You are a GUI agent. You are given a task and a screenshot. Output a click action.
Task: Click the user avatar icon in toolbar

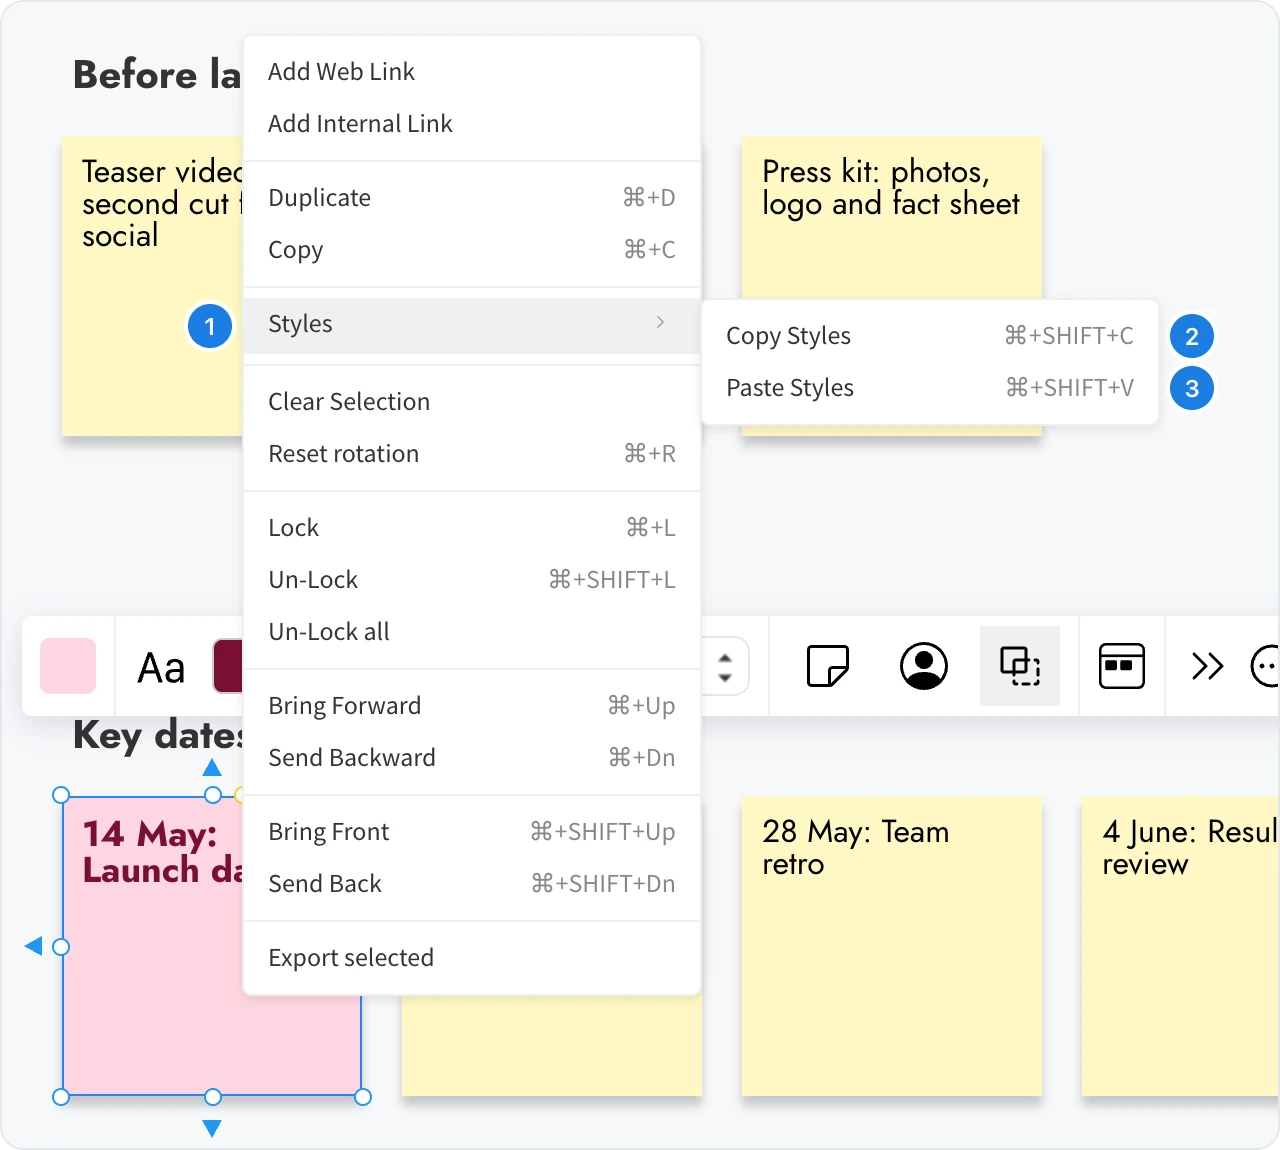tap(924, 666)
